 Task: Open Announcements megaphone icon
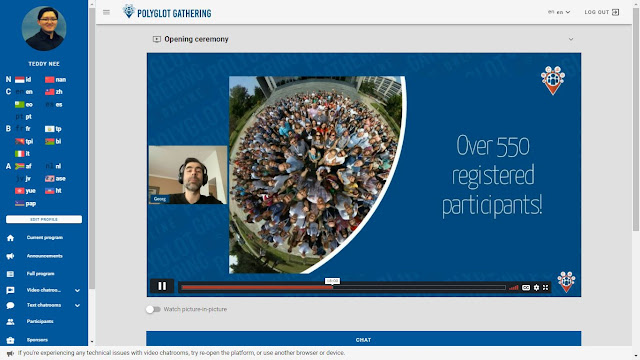coord(11,256)
